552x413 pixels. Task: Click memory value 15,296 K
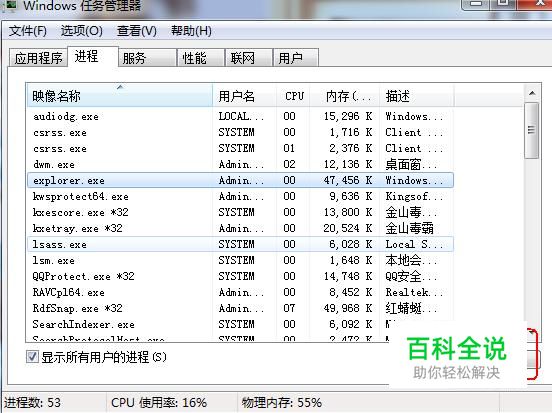(x=348, y=116)
